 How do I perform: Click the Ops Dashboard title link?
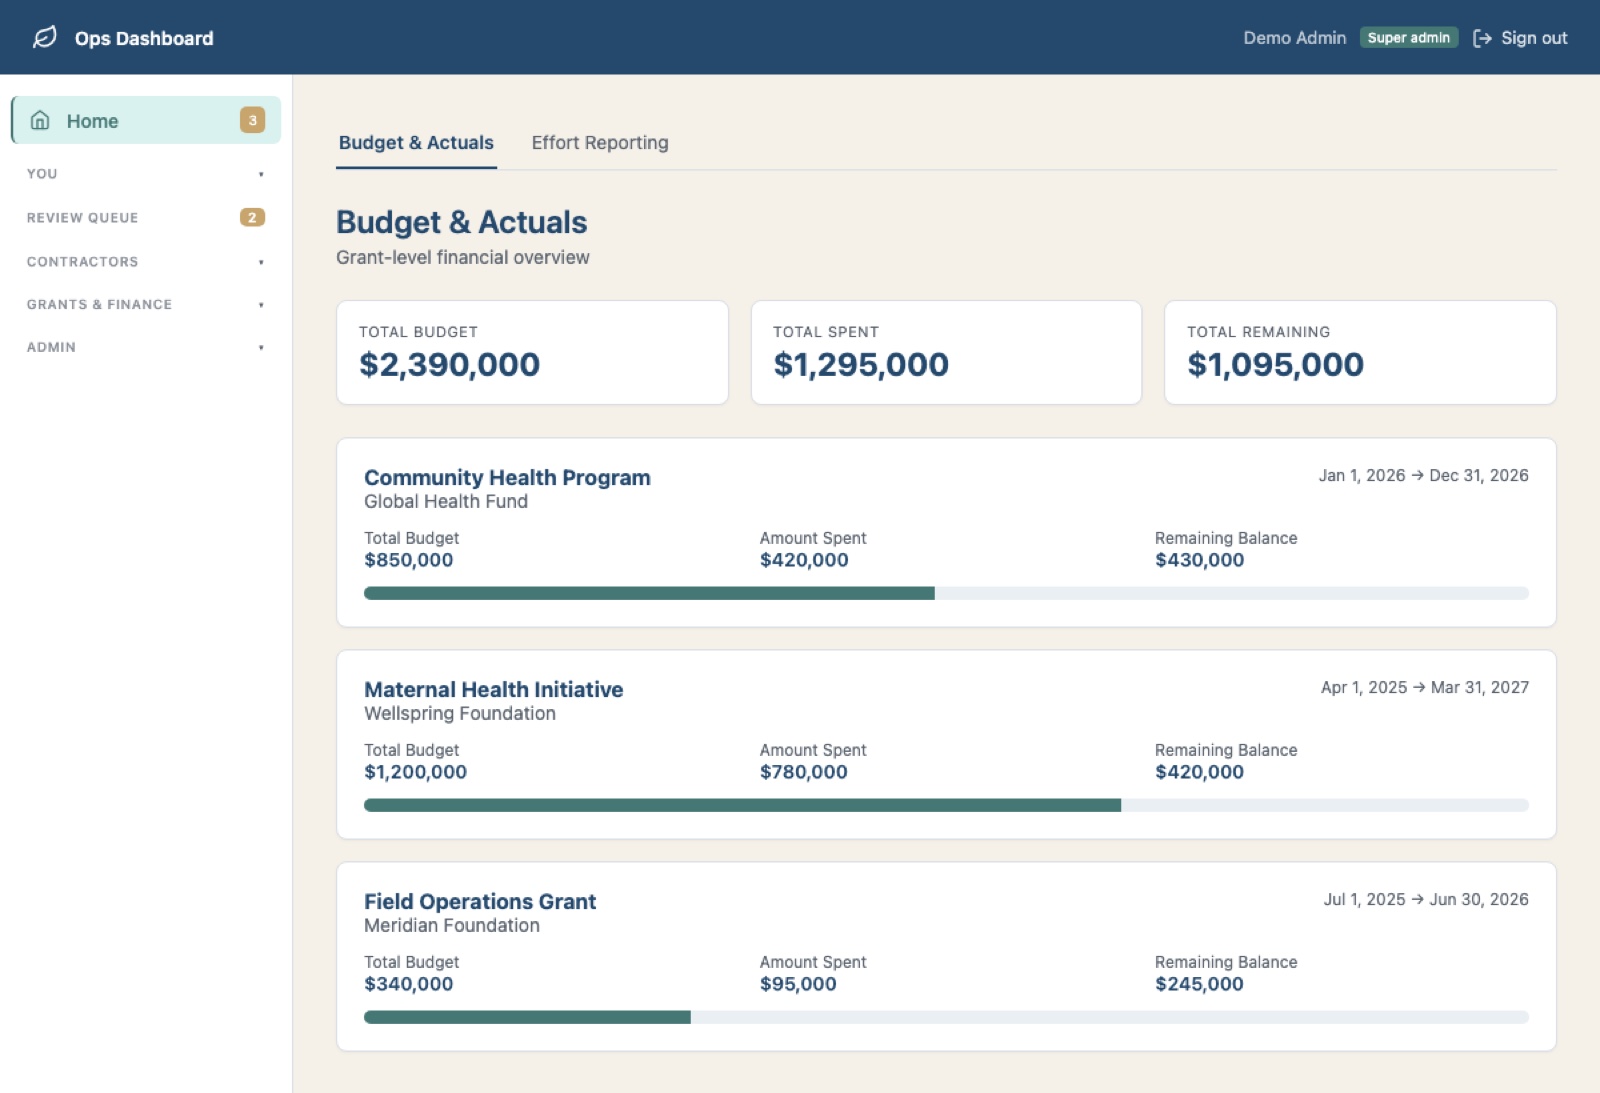144,38
